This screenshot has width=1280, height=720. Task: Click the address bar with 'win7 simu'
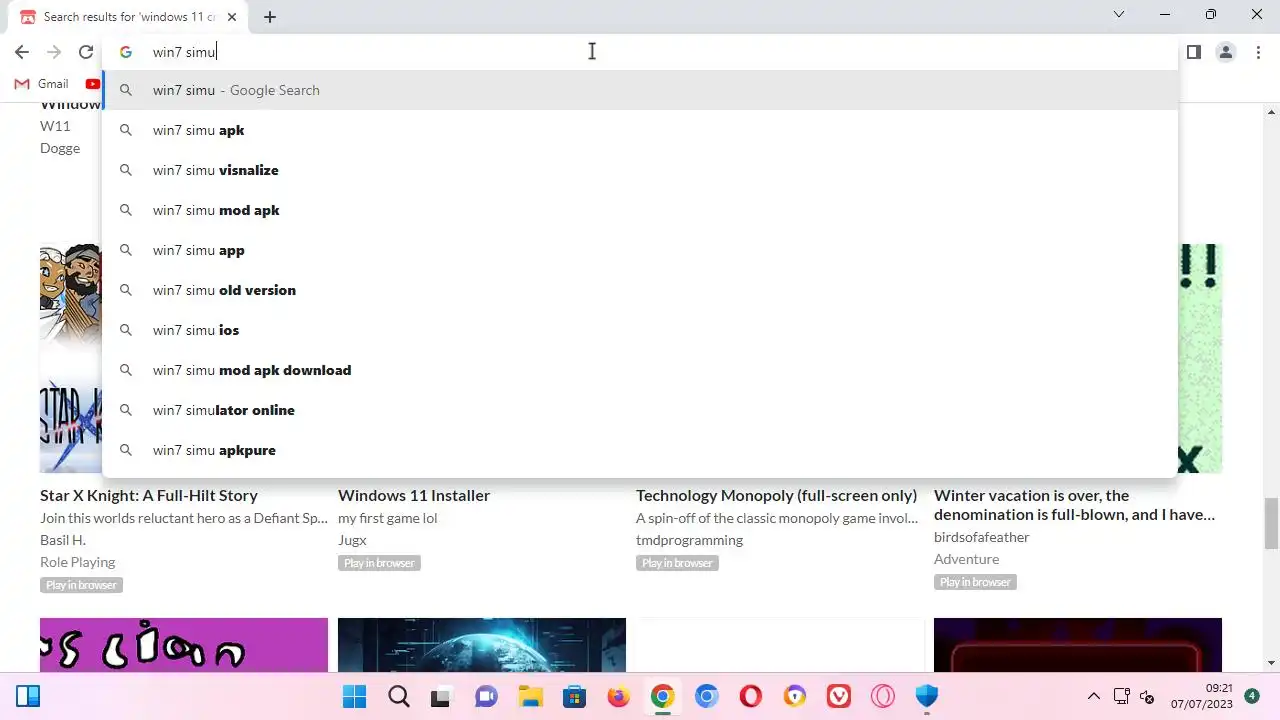coord(640,52)
